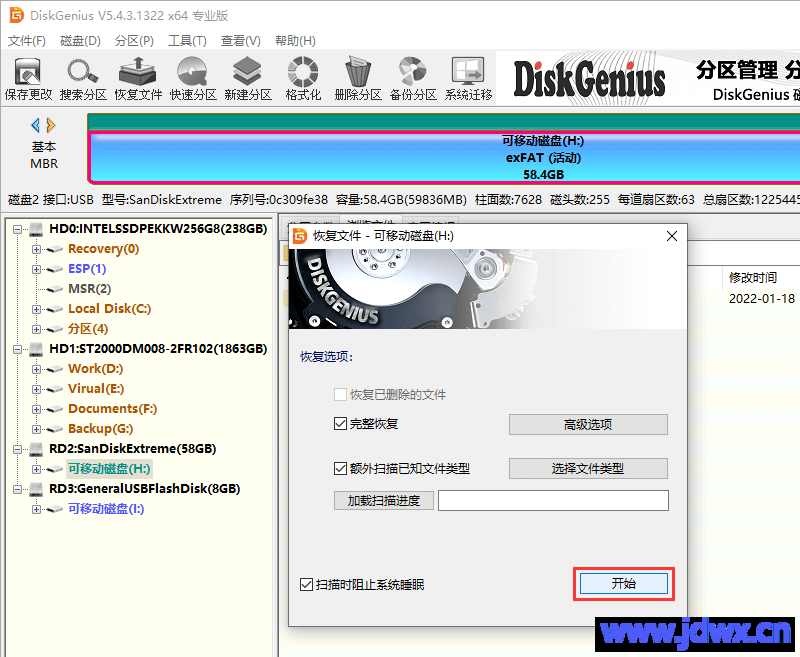The width and height of the screenshot is (800, 657).
Task: Collapse the HD1 ST2000DM008 tree node
Action: [17, 349]
